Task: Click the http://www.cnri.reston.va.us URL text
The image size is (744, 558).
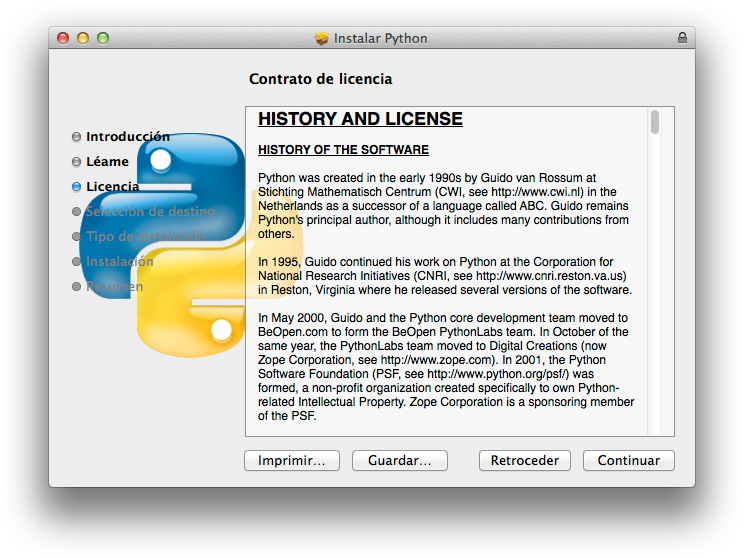Action: point(549,276)
